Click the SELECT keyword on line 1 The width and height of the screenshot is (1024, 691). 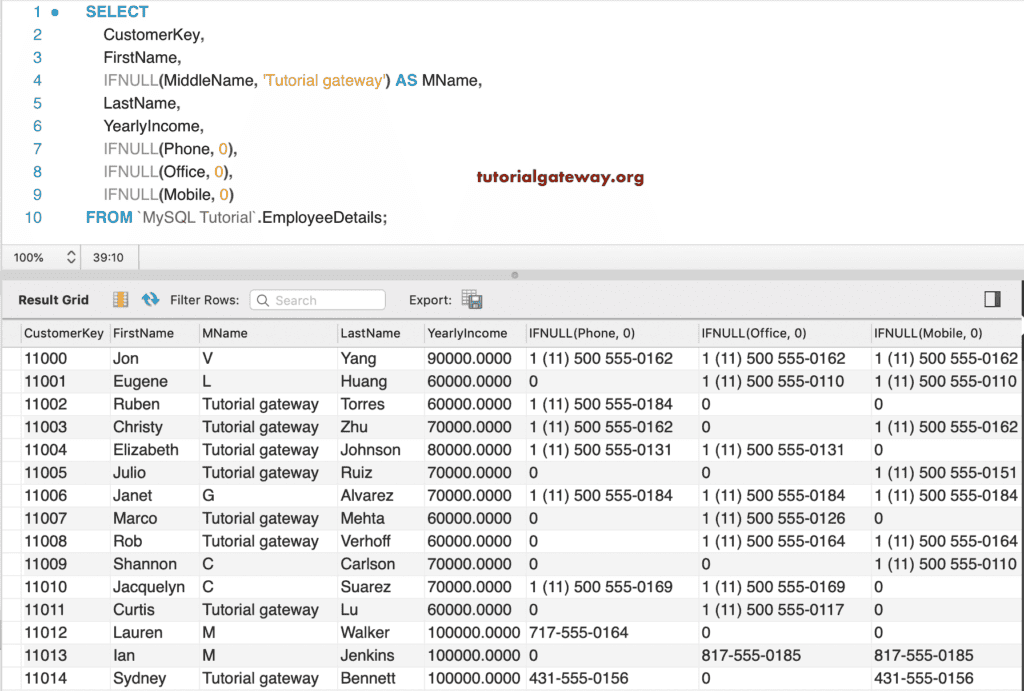[117, 11]
